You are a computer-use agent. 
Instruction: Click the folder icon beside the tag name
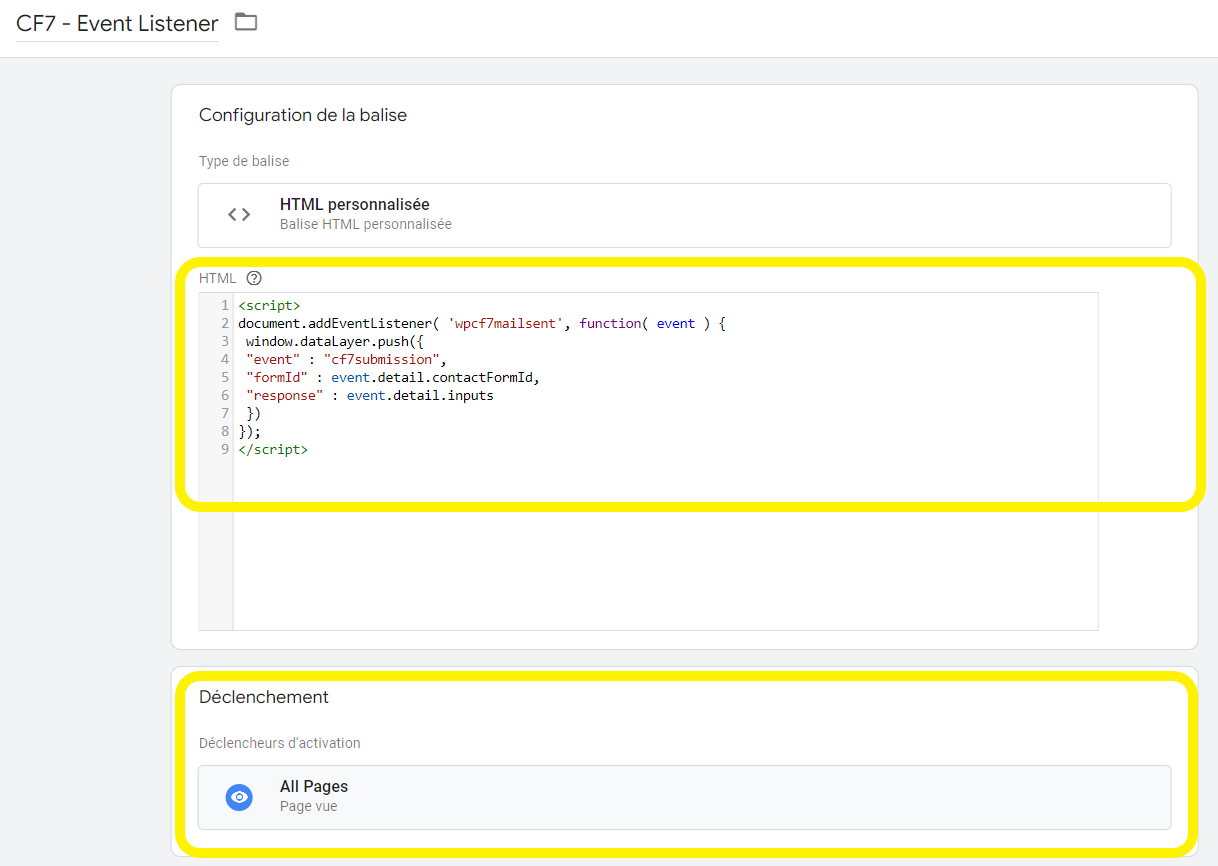tap(246, 22)
